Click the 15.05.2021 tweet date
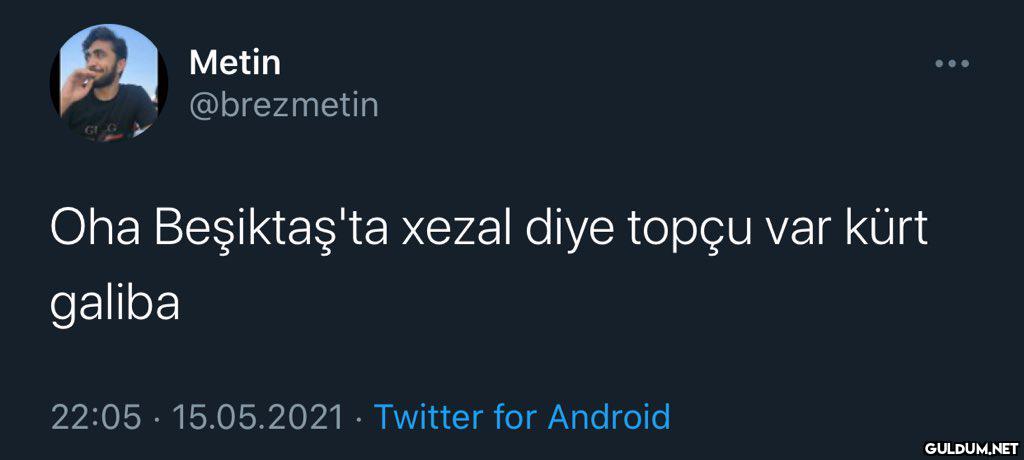The image size is (1024, 460). (258, 416)
